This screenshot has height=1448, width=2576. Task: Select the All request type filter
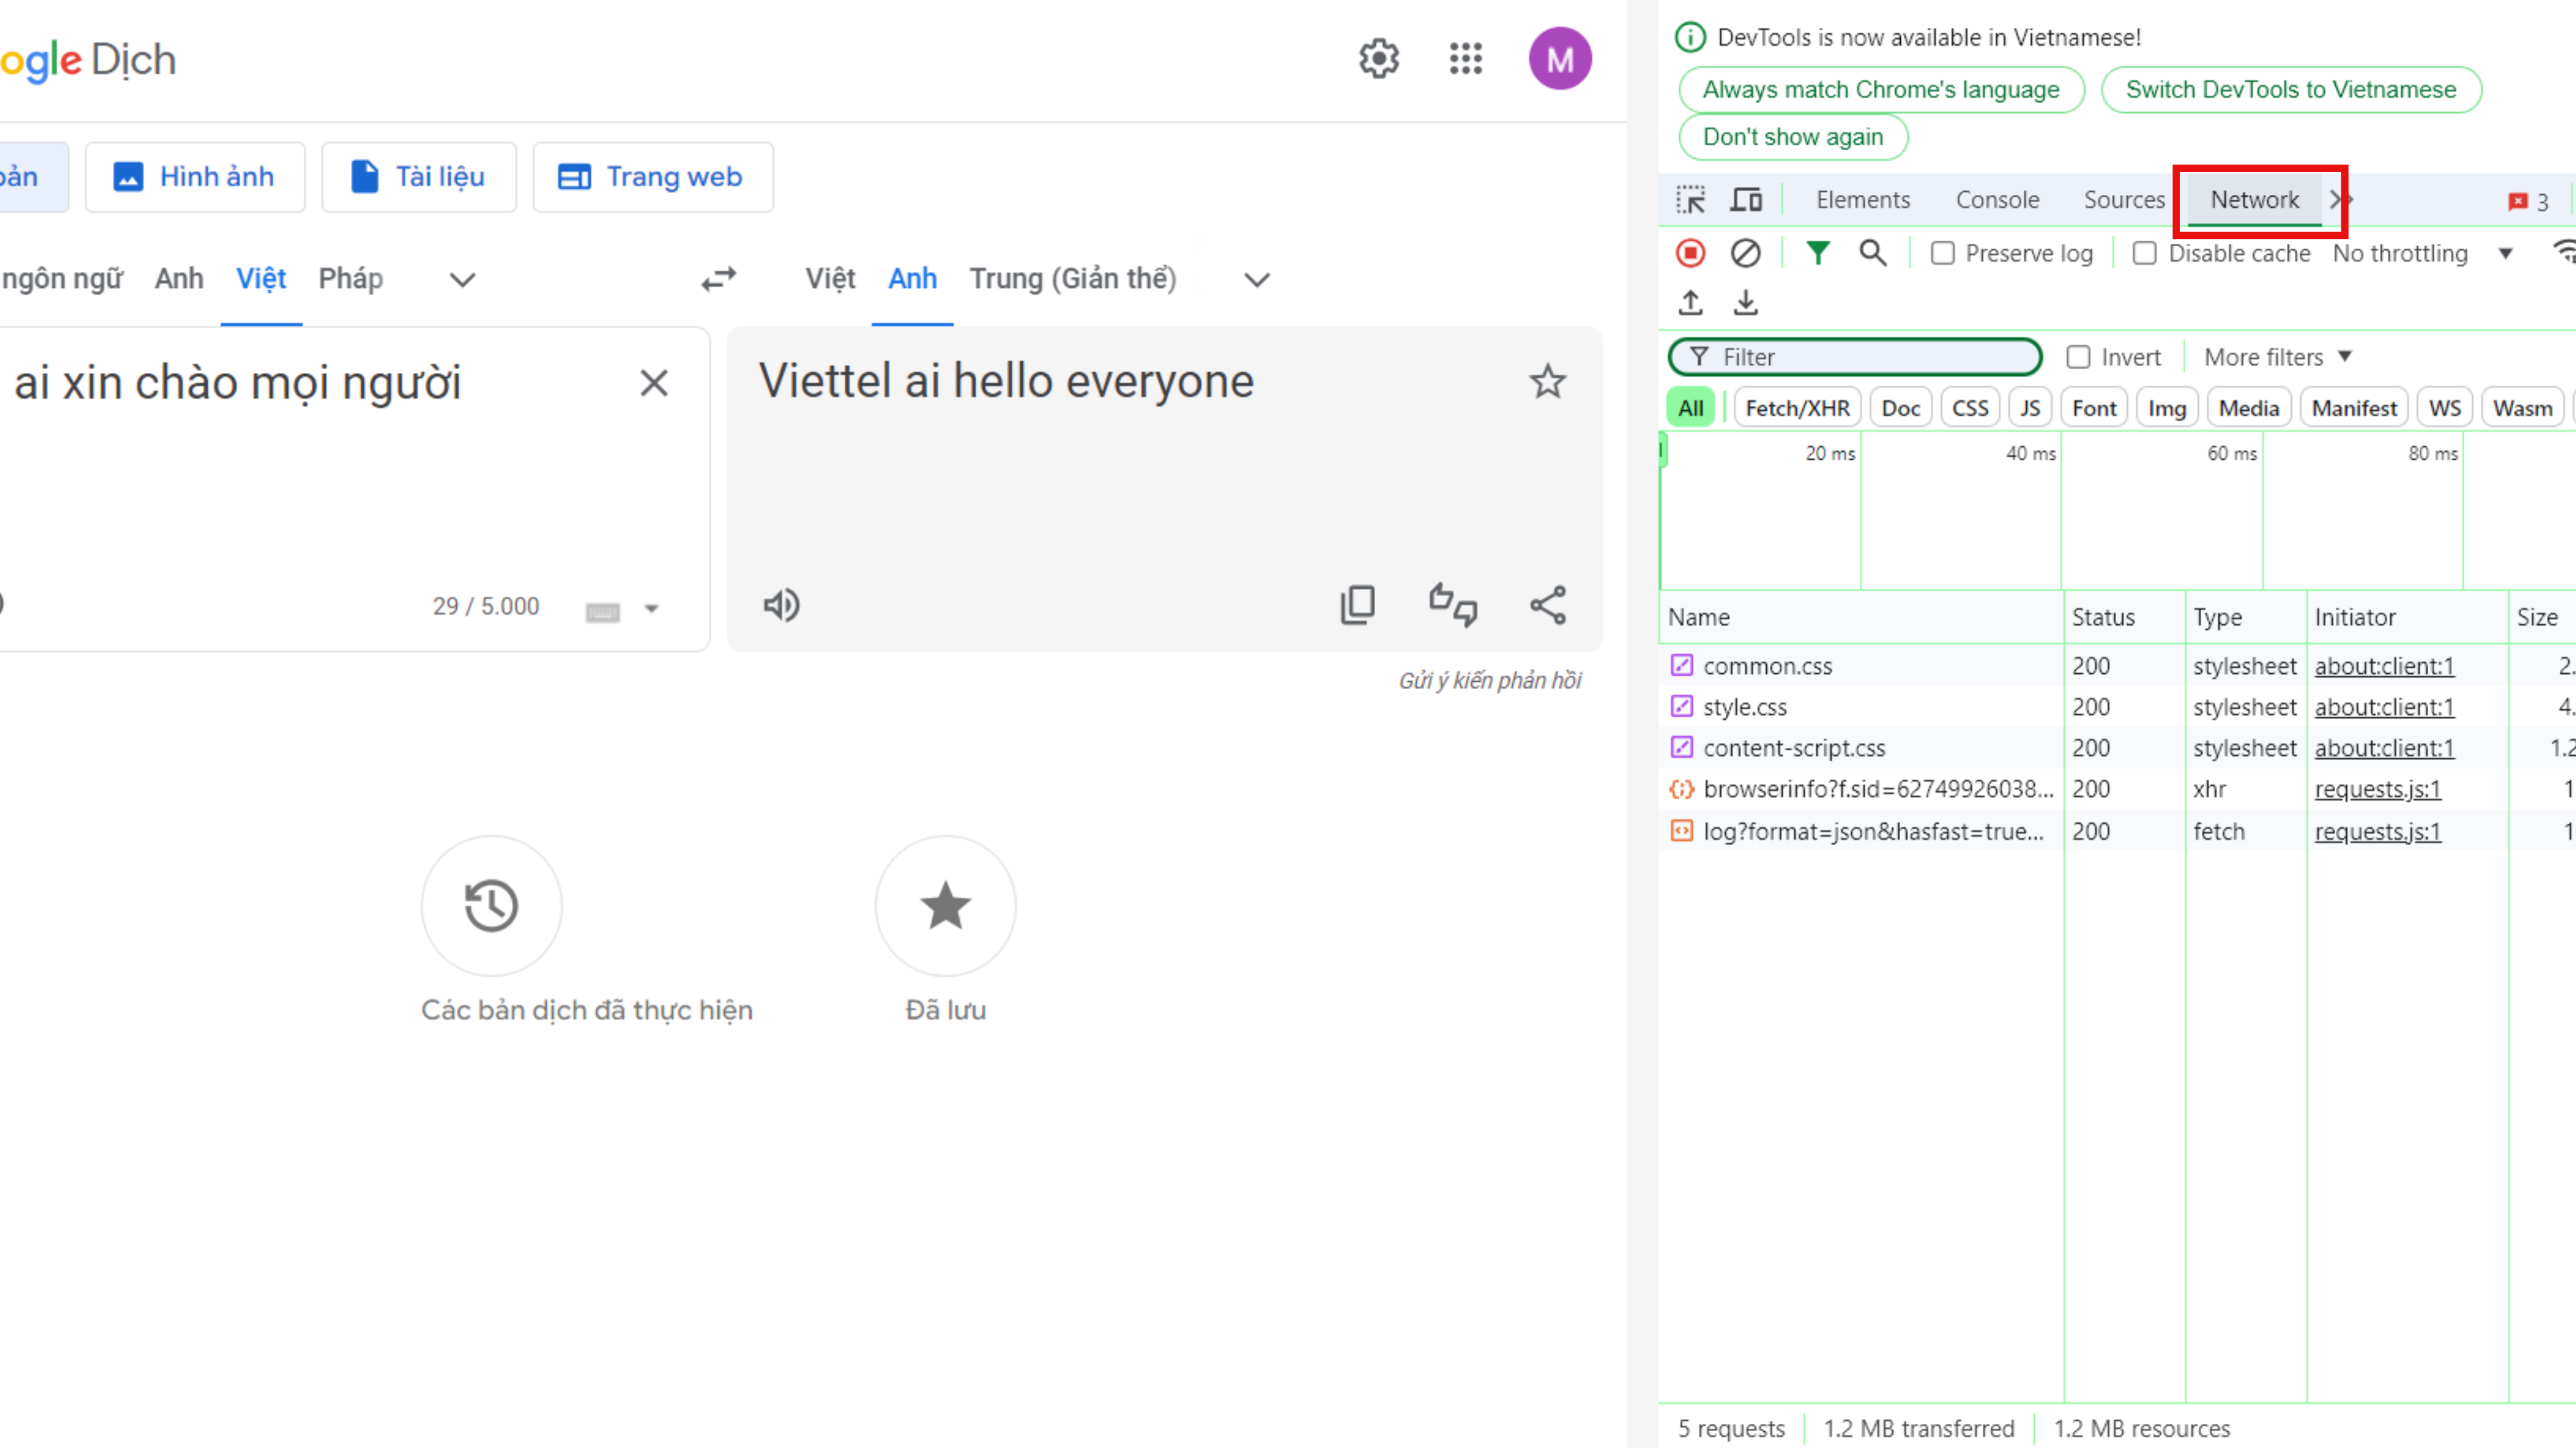coord(1690,408)
